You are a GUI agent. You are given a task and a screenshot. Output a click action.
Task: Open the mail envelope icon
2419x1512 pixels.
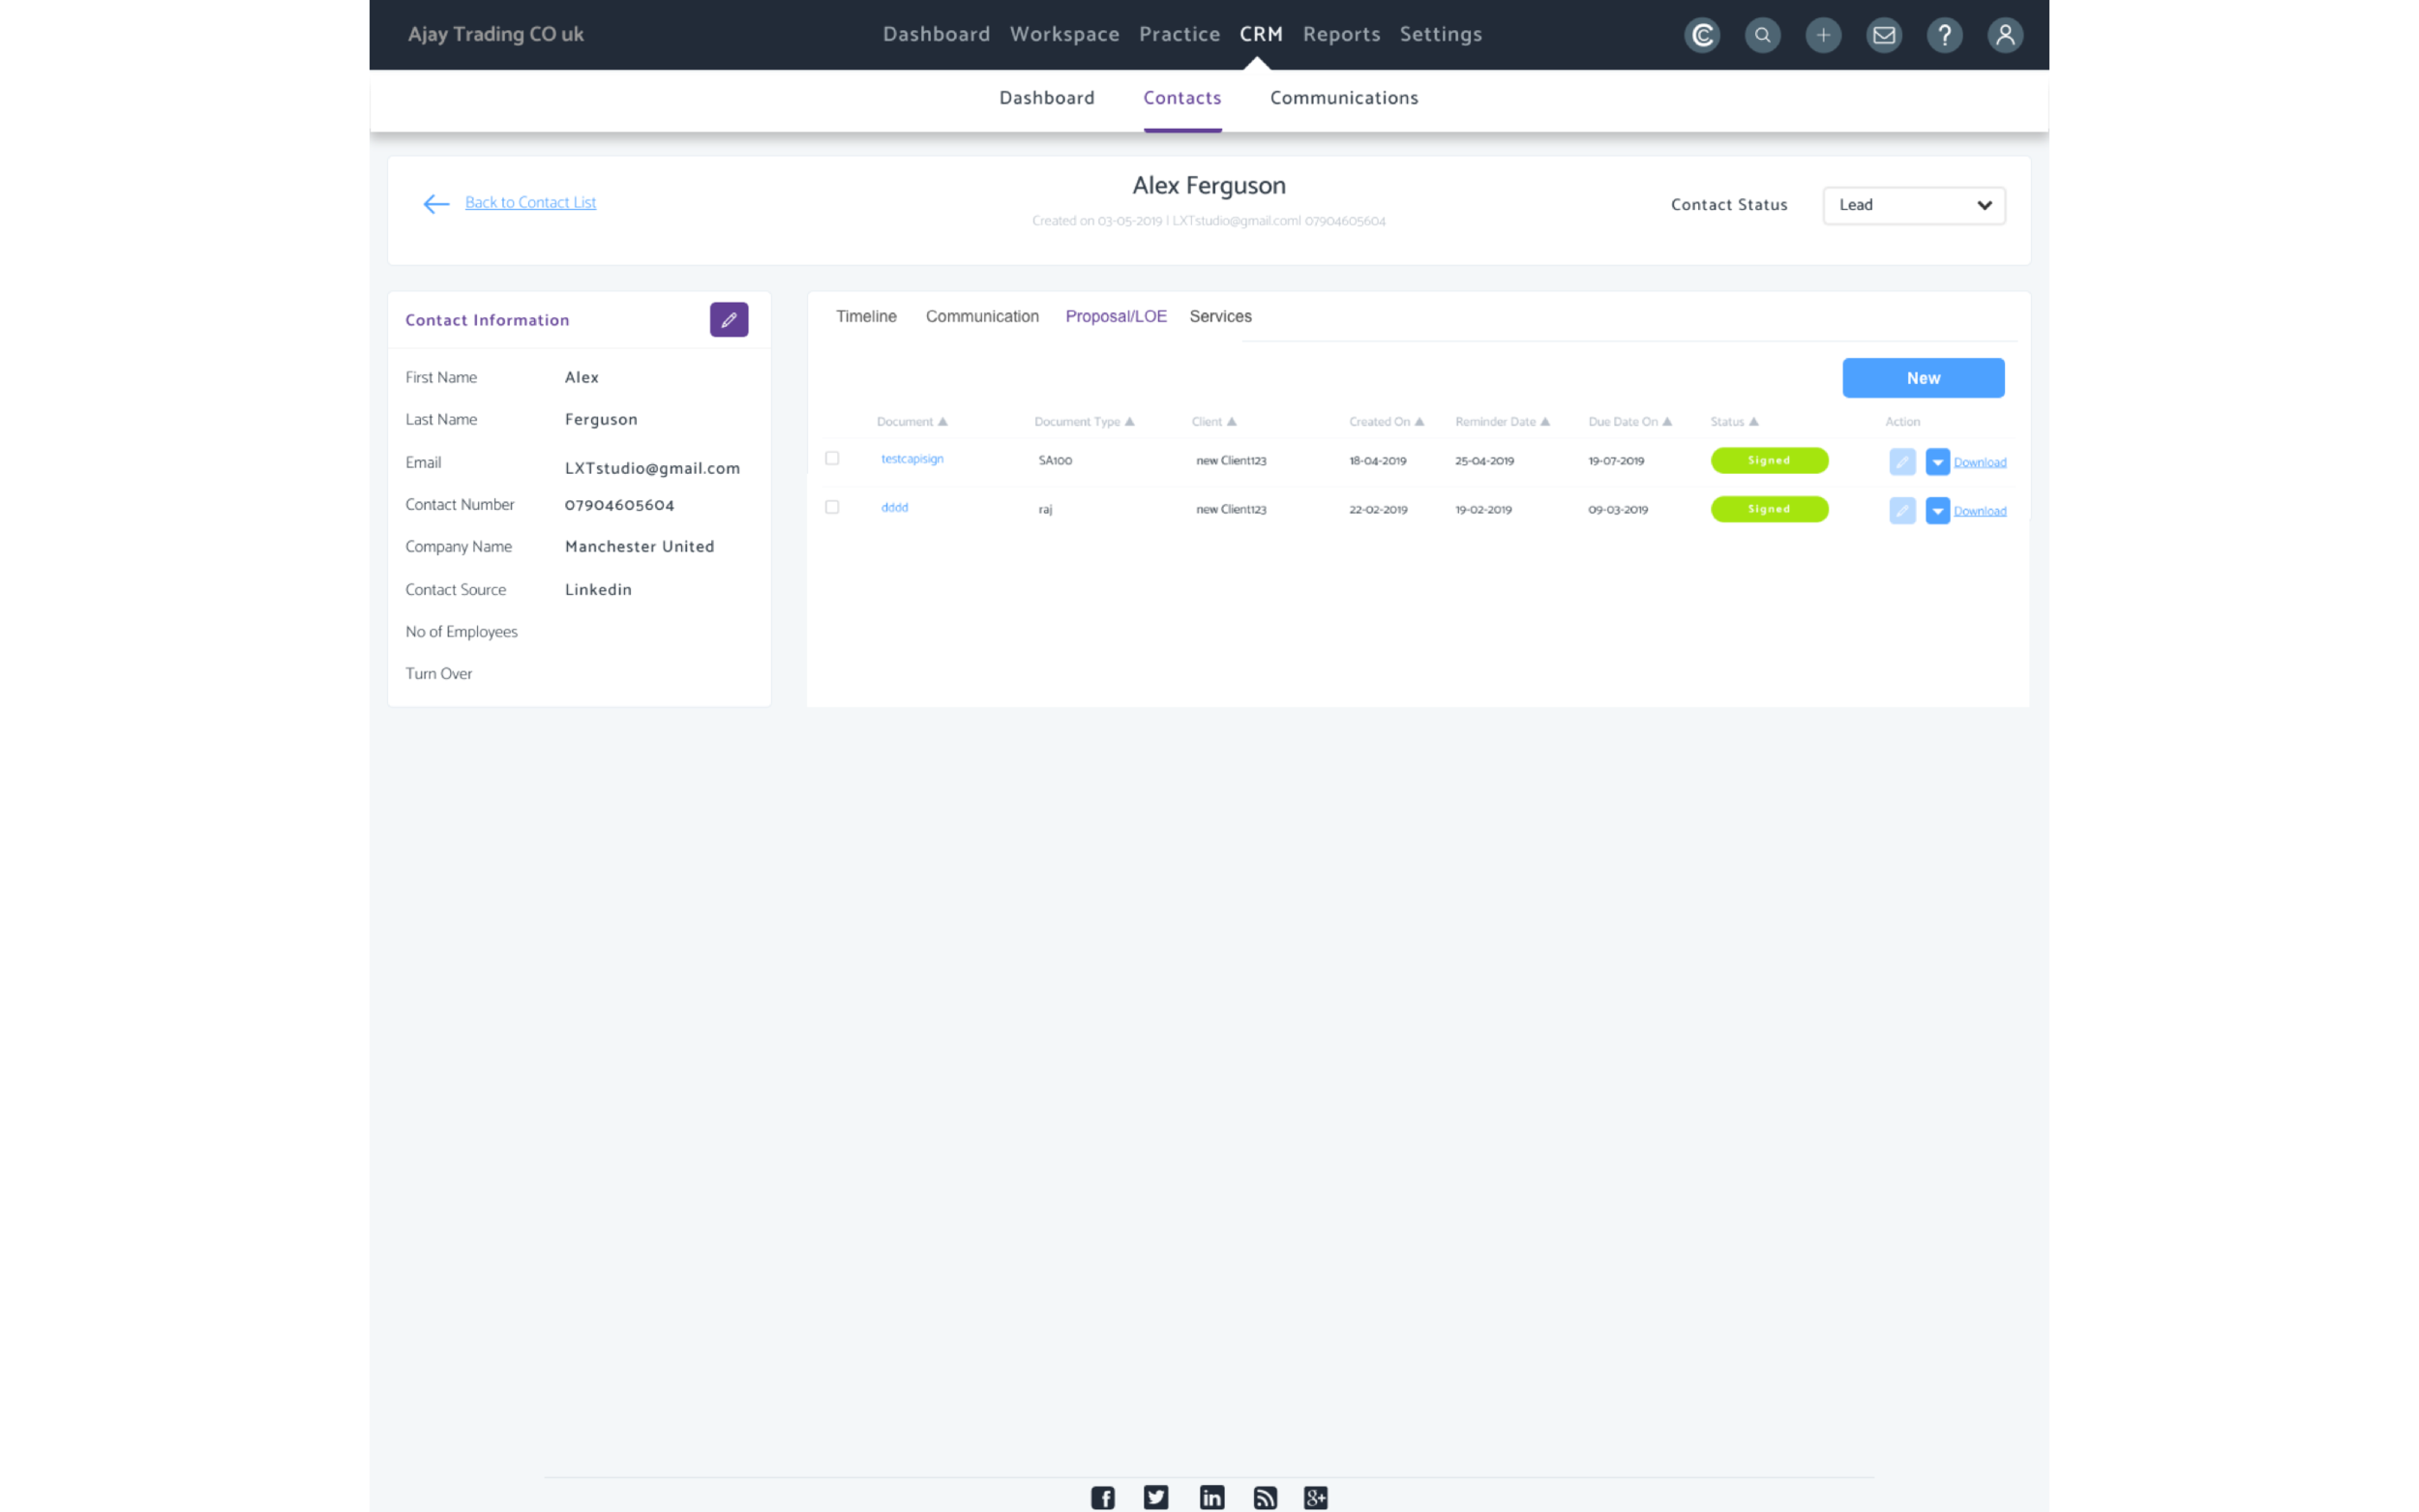click(x=1884, y=35)
